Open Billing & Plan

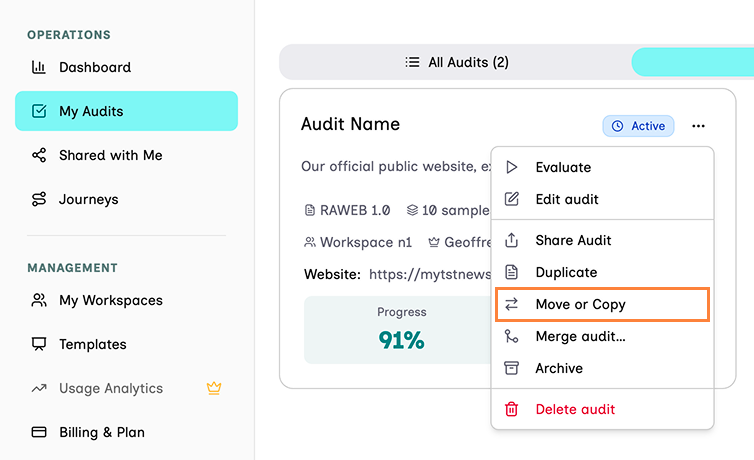[126, 432]
